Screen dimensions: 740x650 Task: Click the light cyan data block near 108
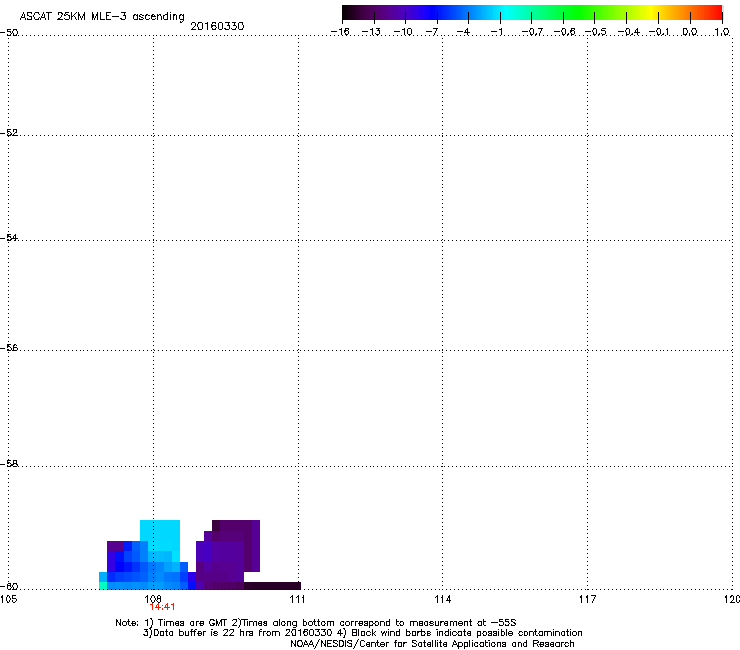coord(160,535)
